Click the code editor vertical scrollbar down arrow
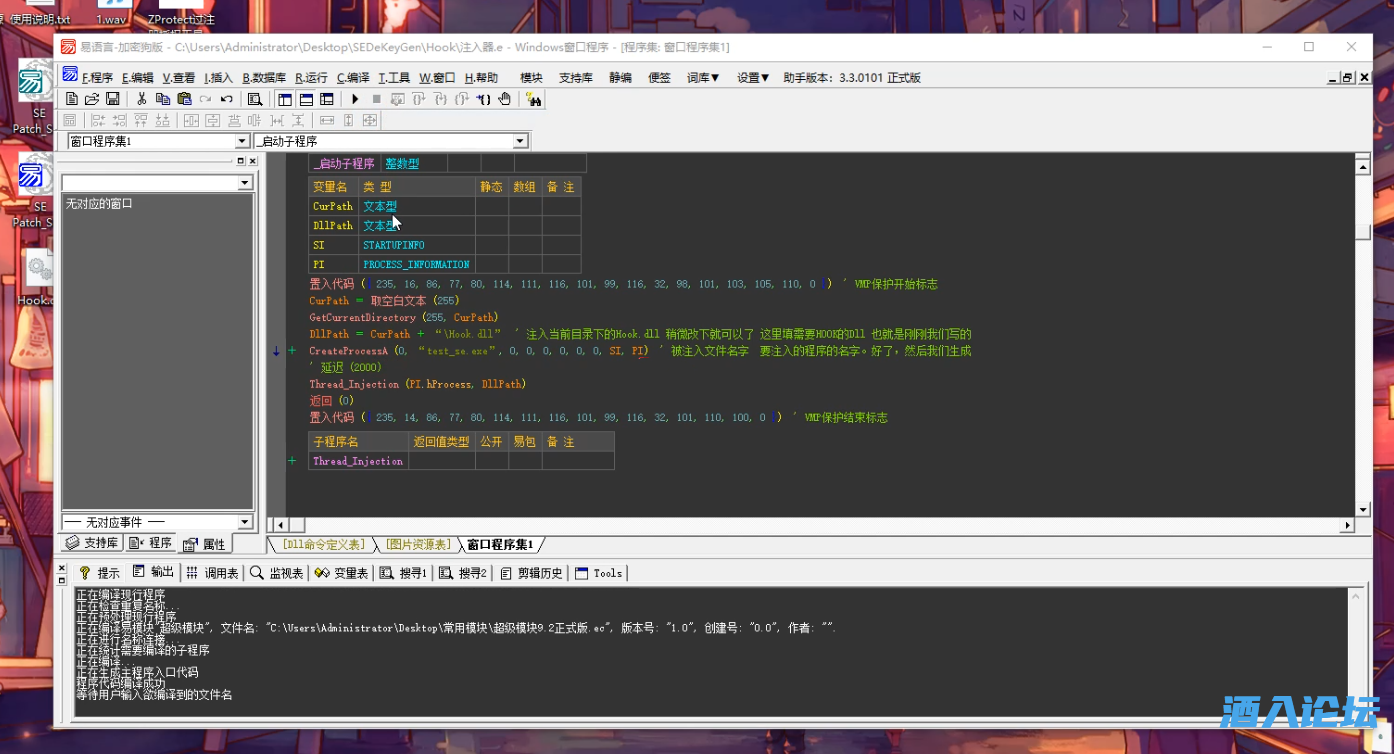1394x754 pixels. click(x=1362, y=509)
